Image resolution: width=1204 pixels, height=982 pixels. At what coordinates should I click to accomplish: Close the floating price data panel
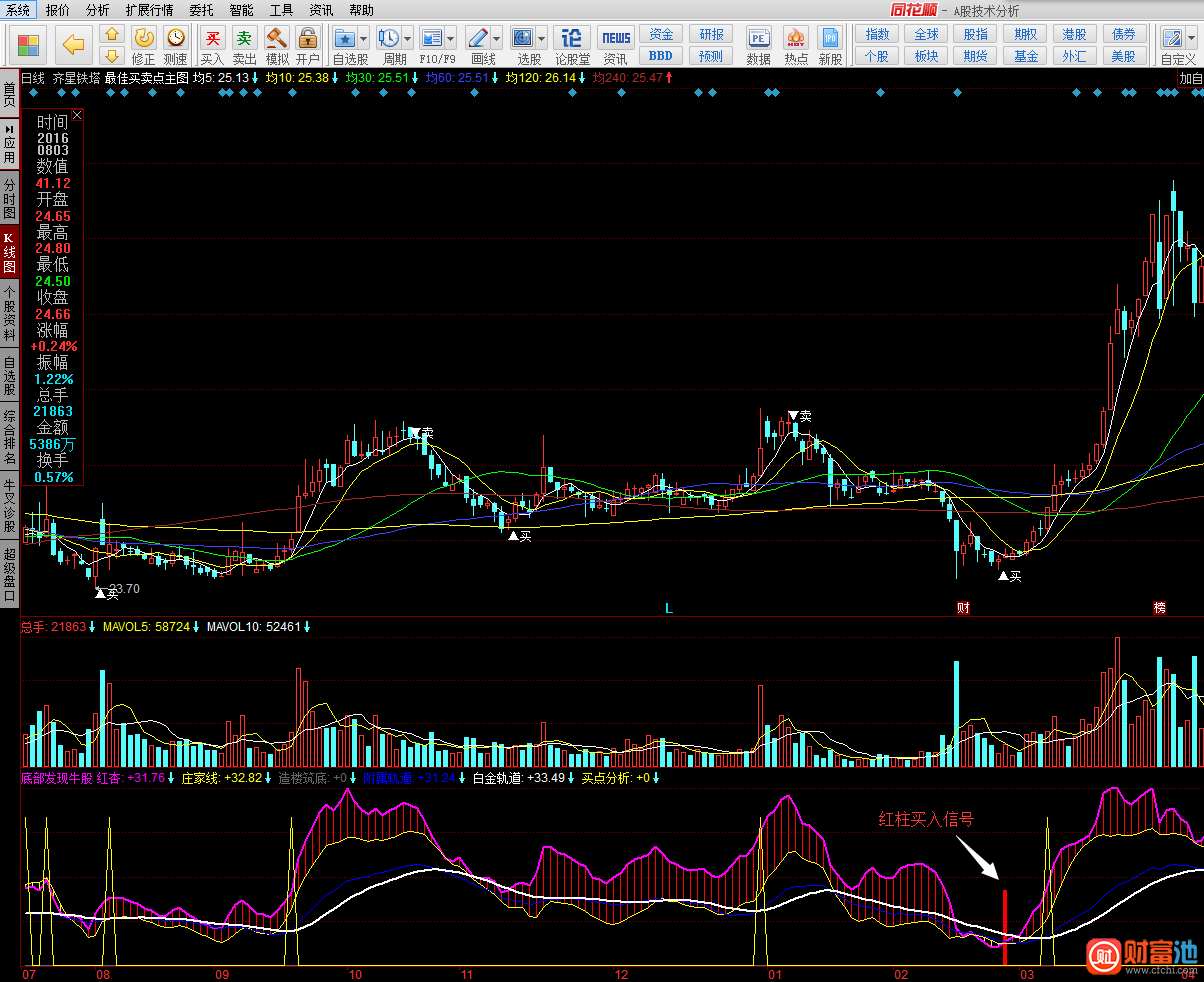coord(77,115)
